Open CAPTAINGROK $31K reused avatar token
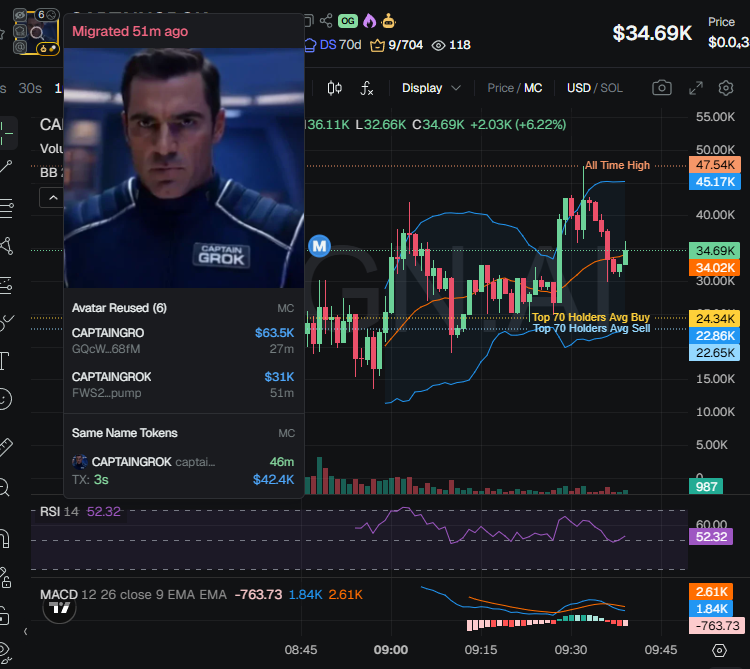This screenshot has height=669, width=750. click(183, 384)
